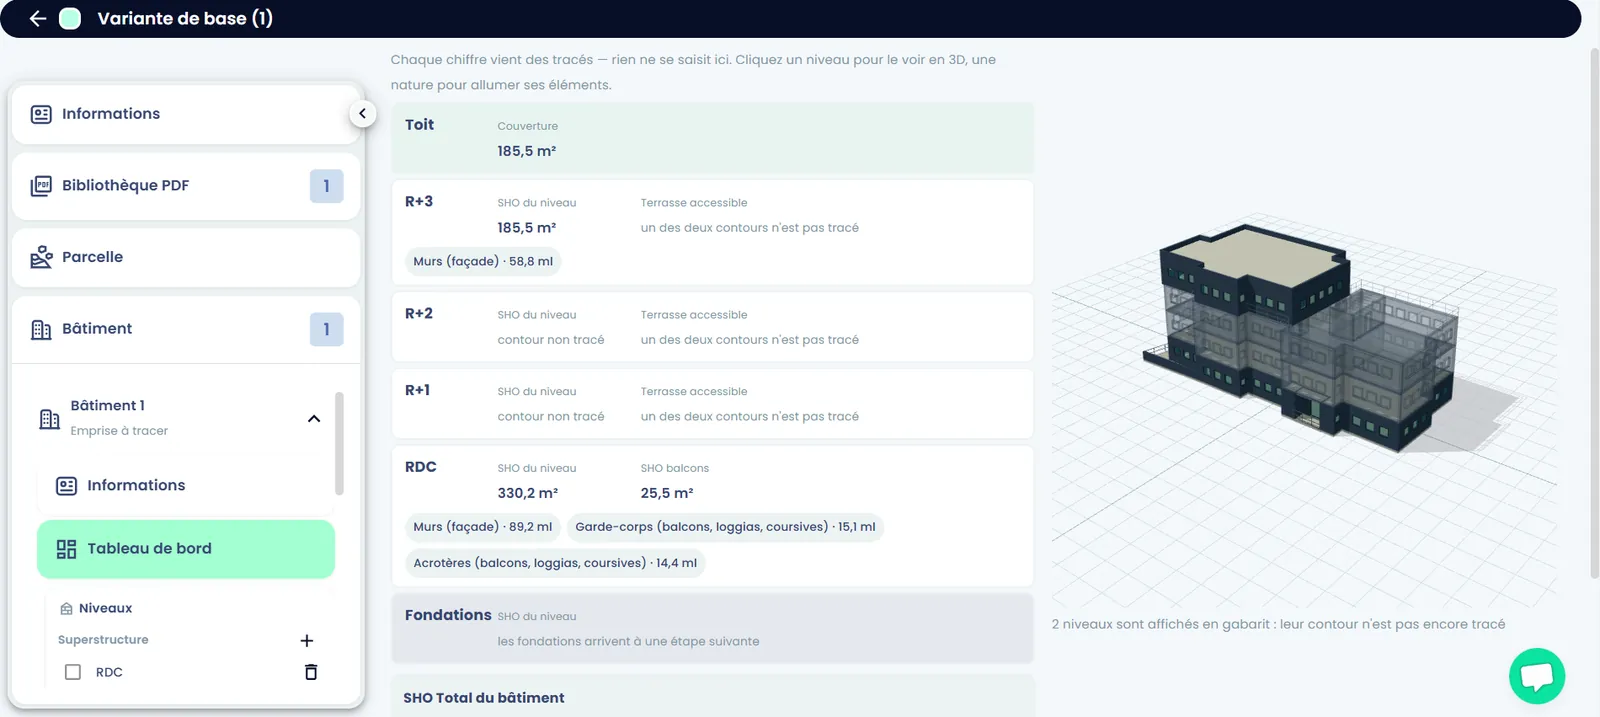This screenshot has height=717, width=1600.
Task: Open the Bâtiment section
Action: point(186,329)
